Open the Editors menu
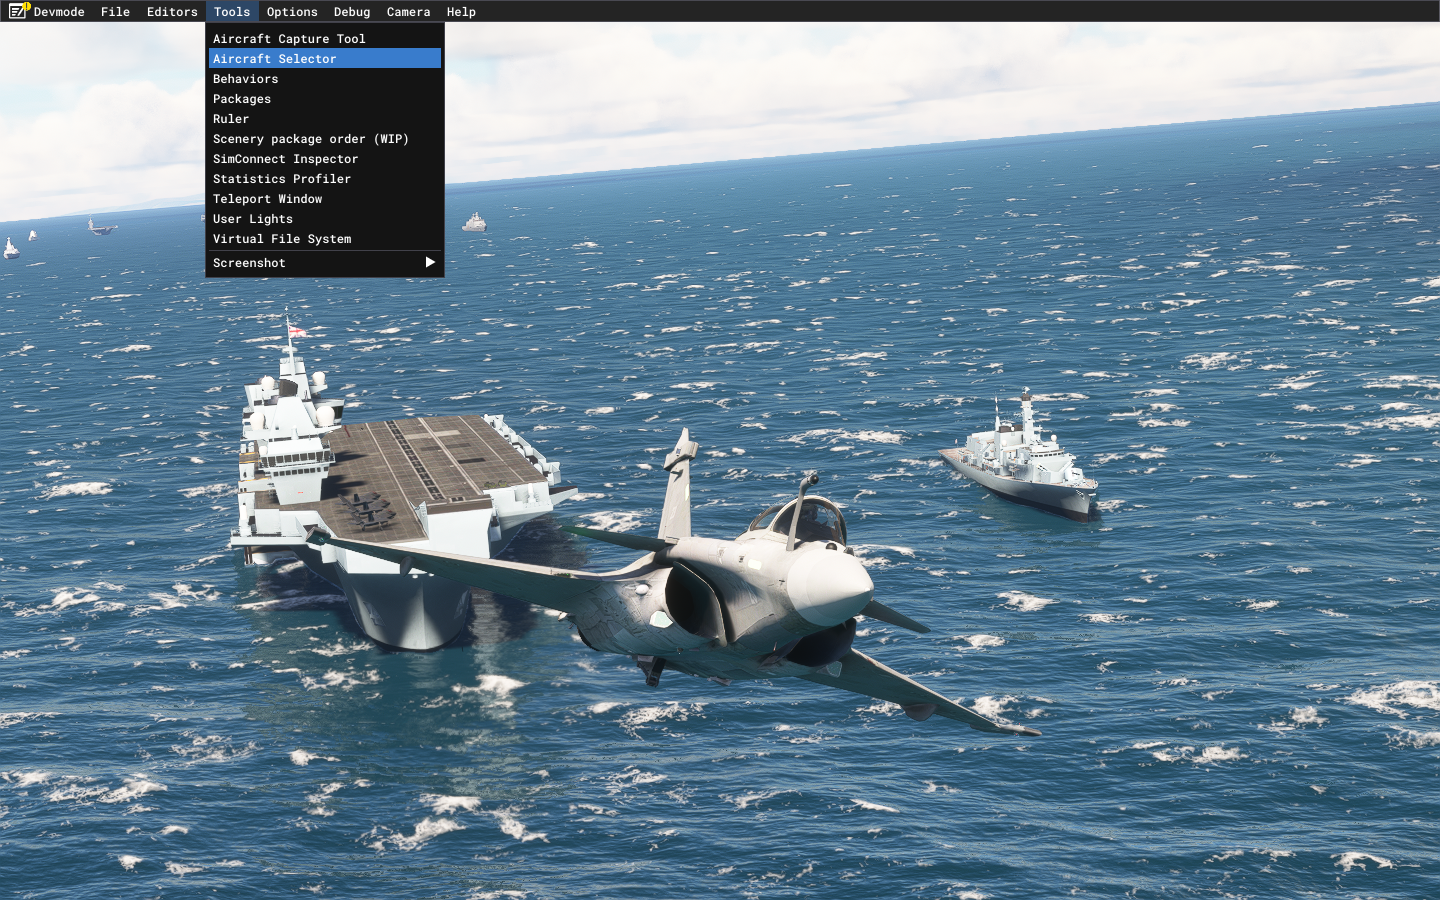The image size is (1440, 900). click(172, 12)
